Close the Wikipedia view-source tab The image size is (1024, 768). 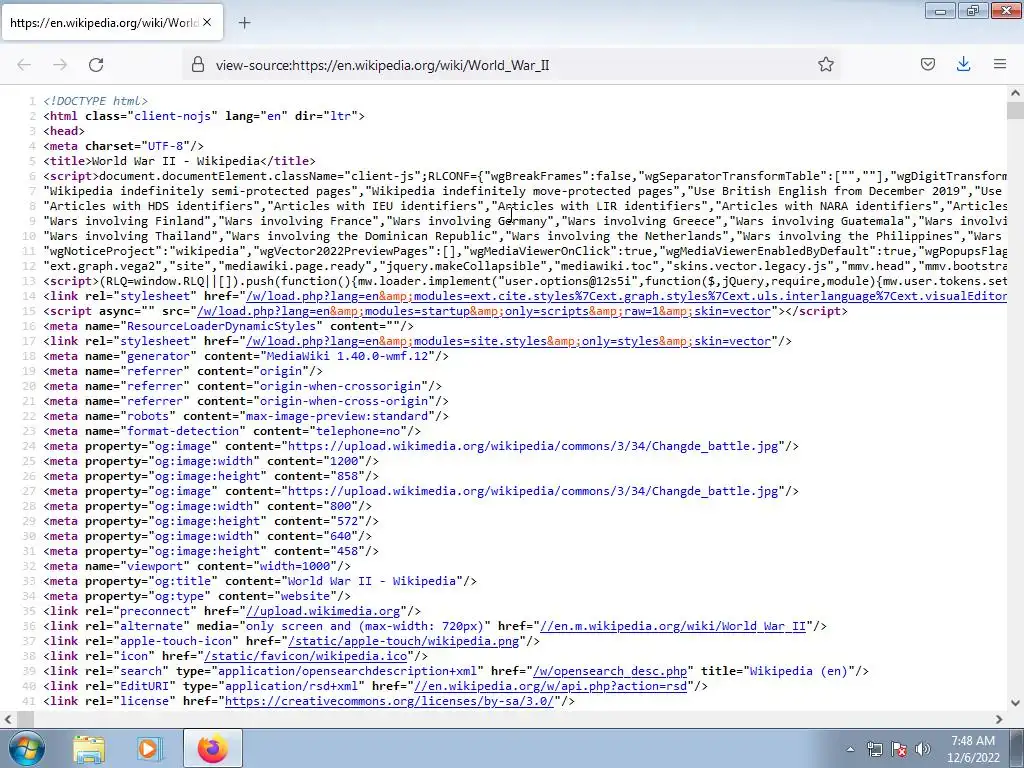pos(207,22)
